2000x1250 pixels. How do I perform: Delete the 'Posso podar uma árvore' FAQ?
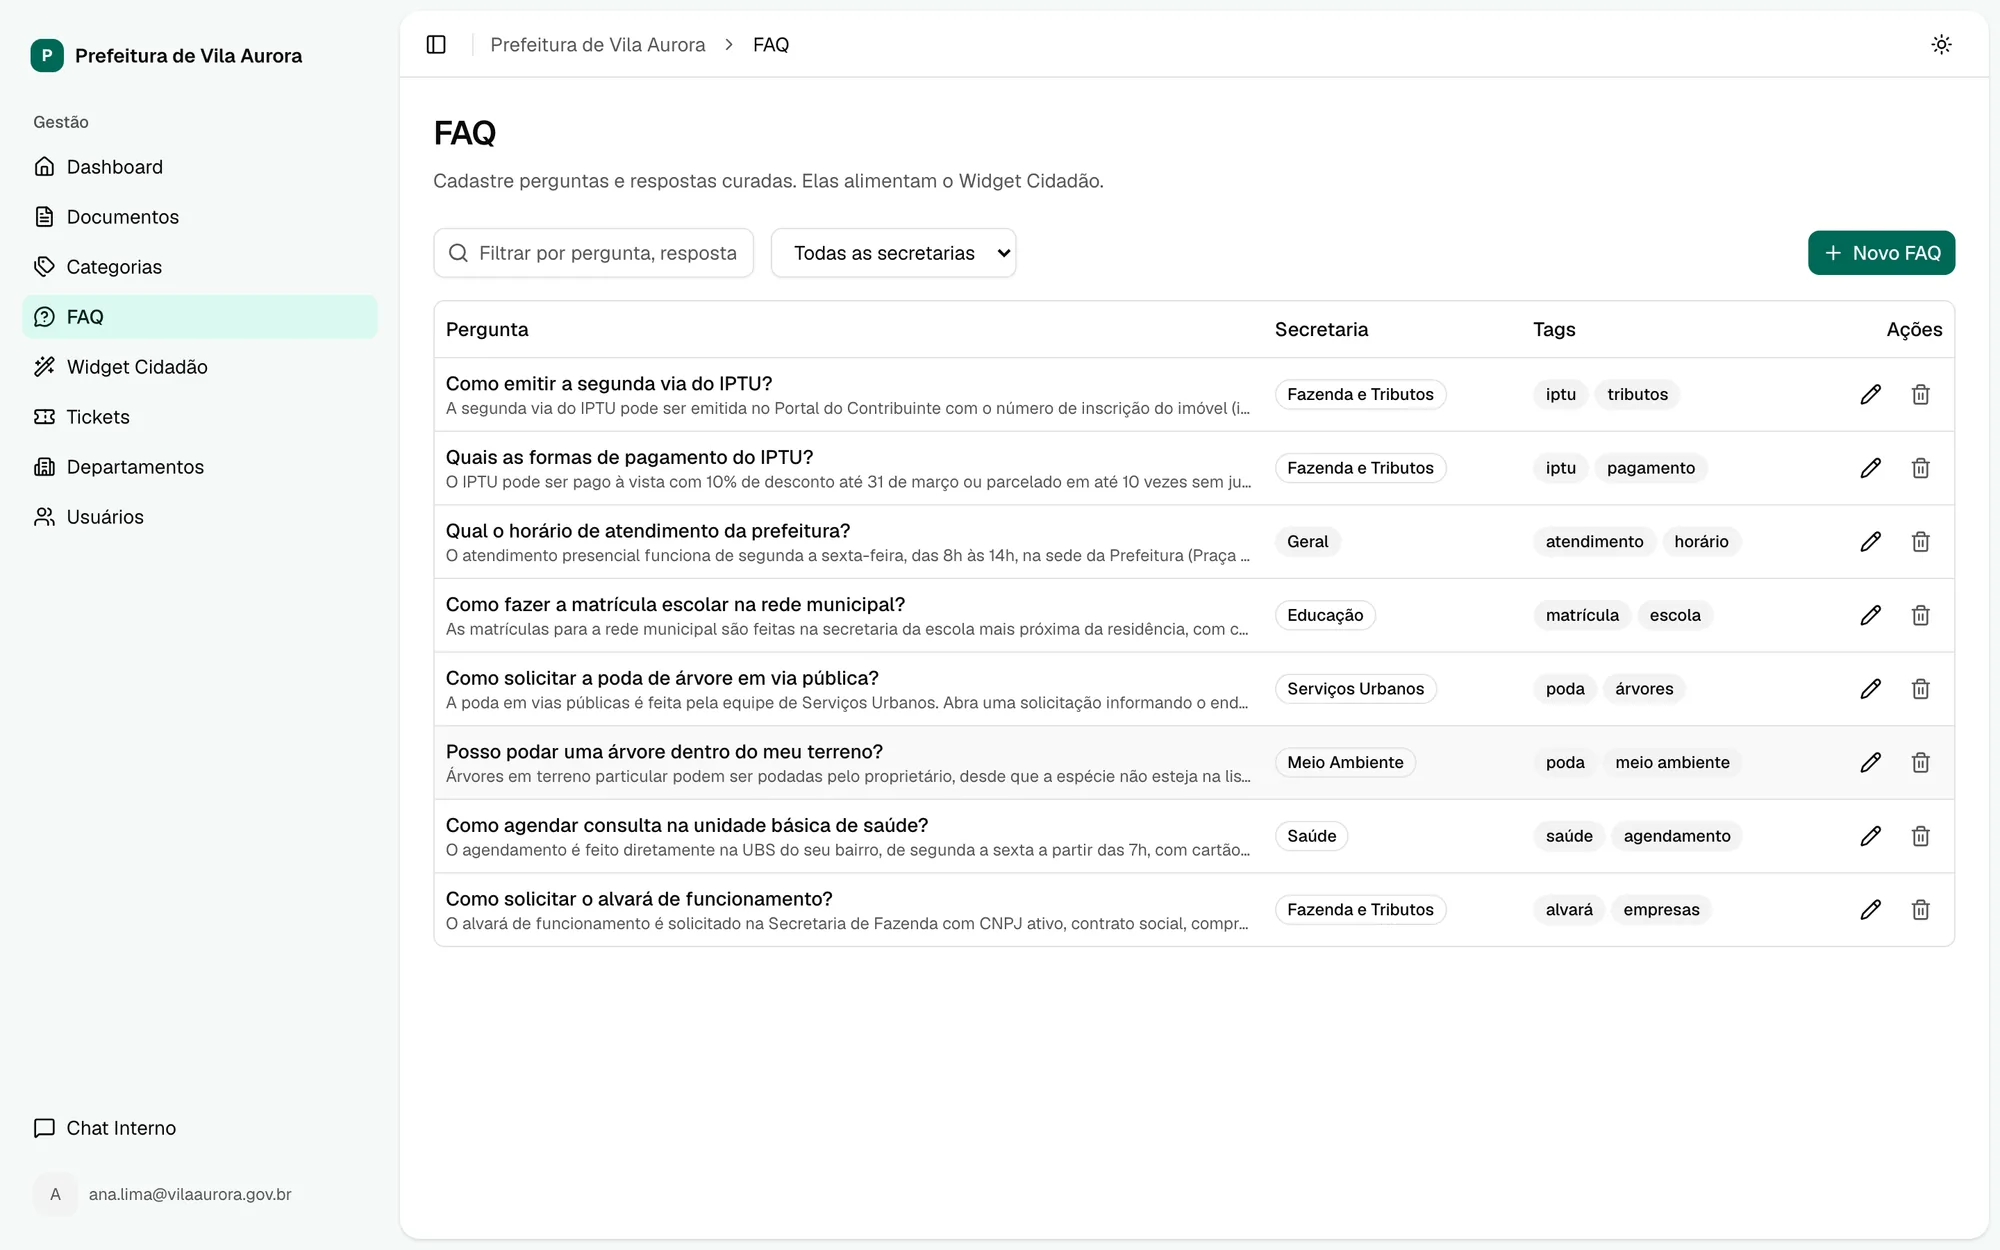[1920, 762]
